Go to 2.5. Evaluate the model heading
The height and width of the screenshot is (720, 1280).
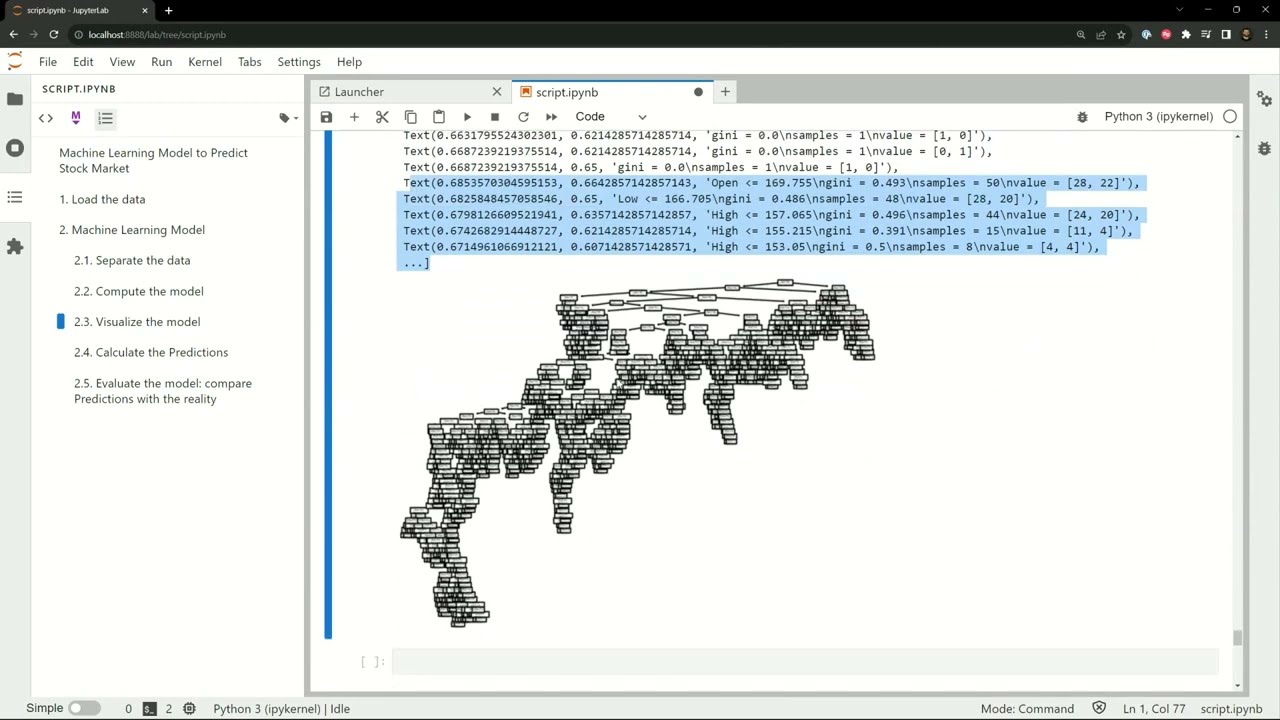pos(163,391)
